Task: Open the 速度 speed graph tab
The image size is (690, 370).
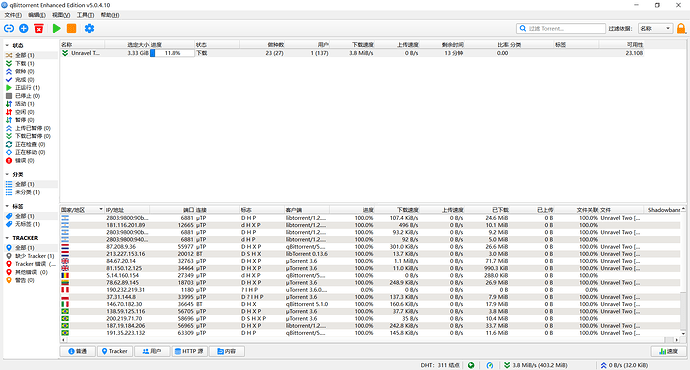Action: (668, 351)
